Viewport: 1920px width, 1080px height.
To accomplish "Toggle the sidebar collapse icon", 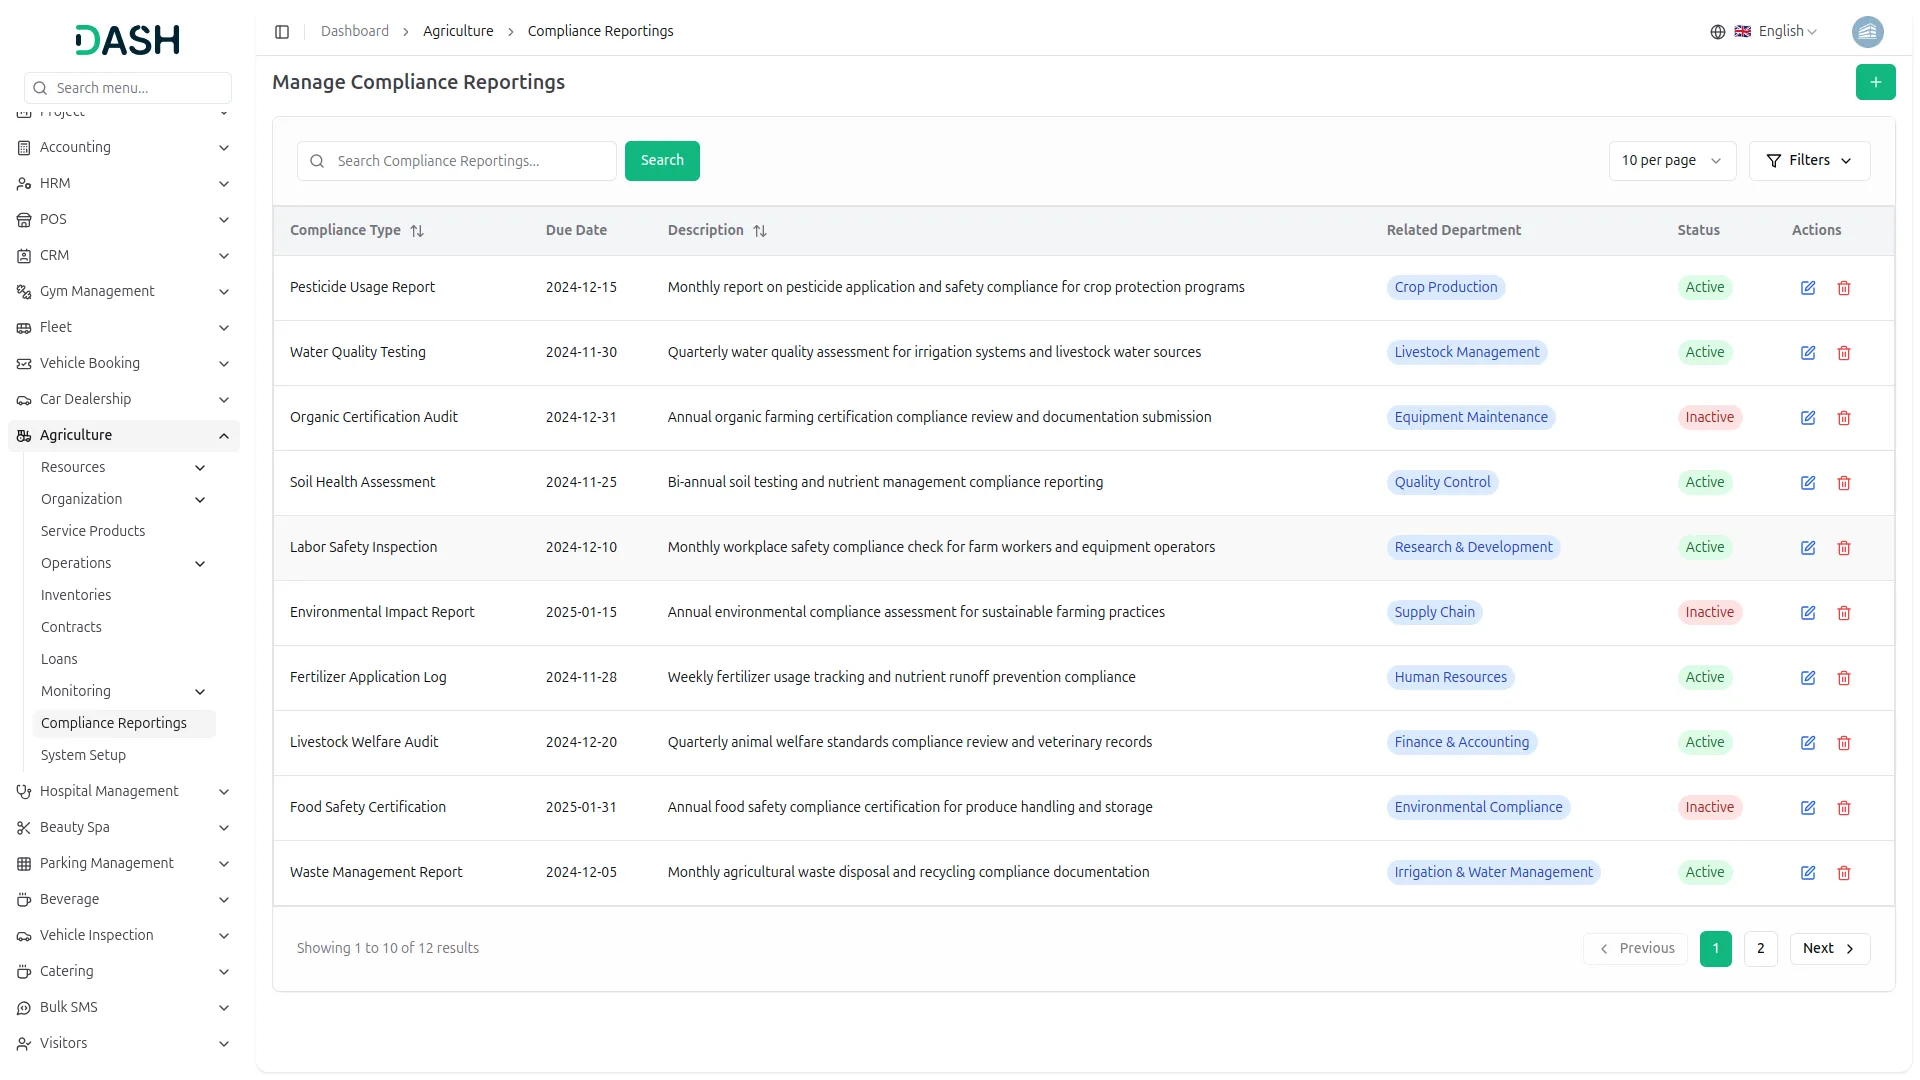I will click(282, 32).
